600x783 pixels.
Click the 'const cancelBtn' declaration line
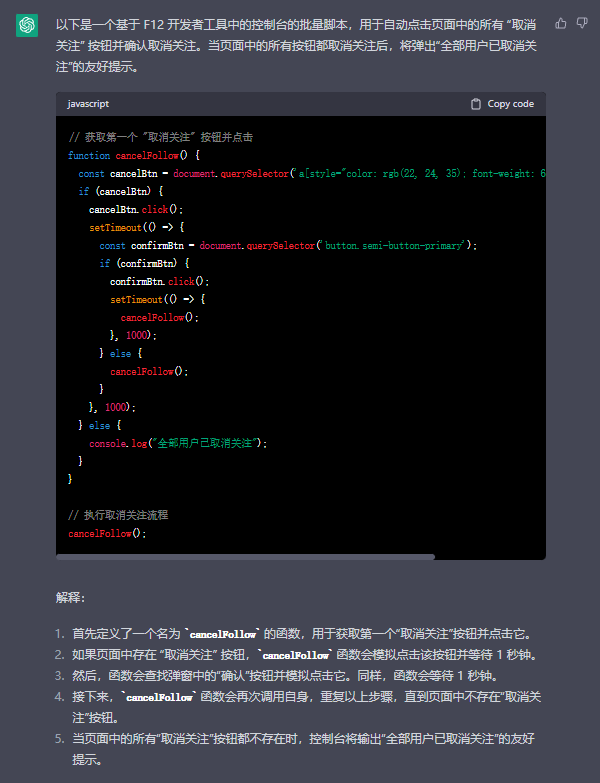point(312,173)
